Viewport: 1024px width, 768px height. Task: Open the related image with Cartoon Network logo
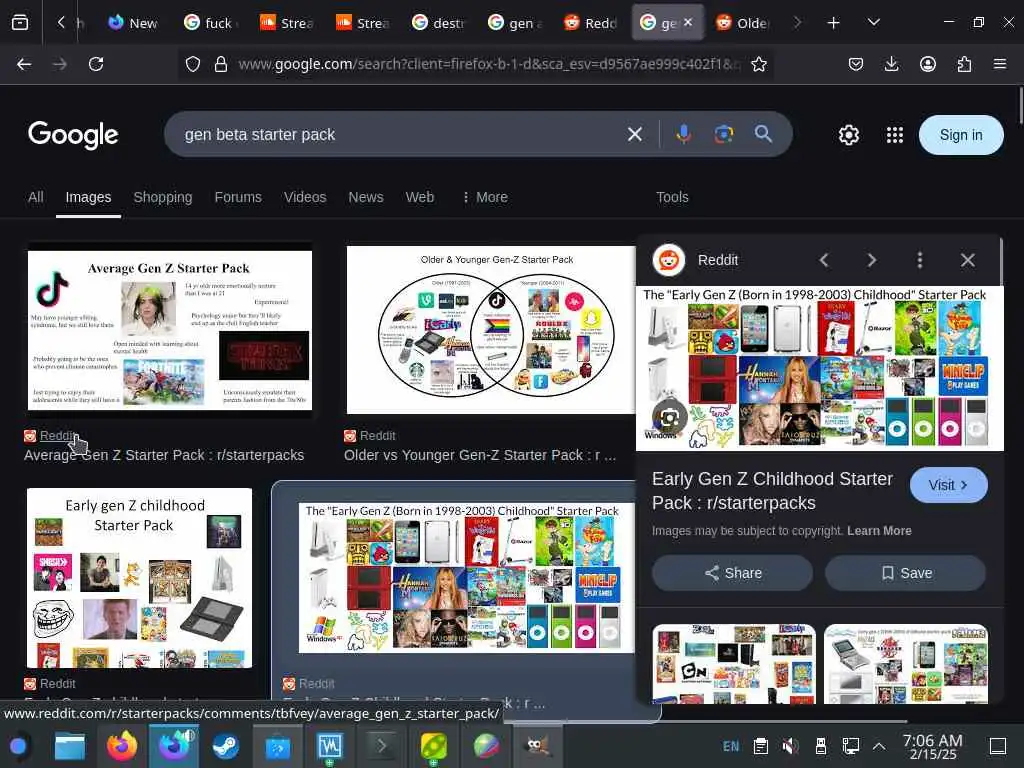(x=734, y=664)
